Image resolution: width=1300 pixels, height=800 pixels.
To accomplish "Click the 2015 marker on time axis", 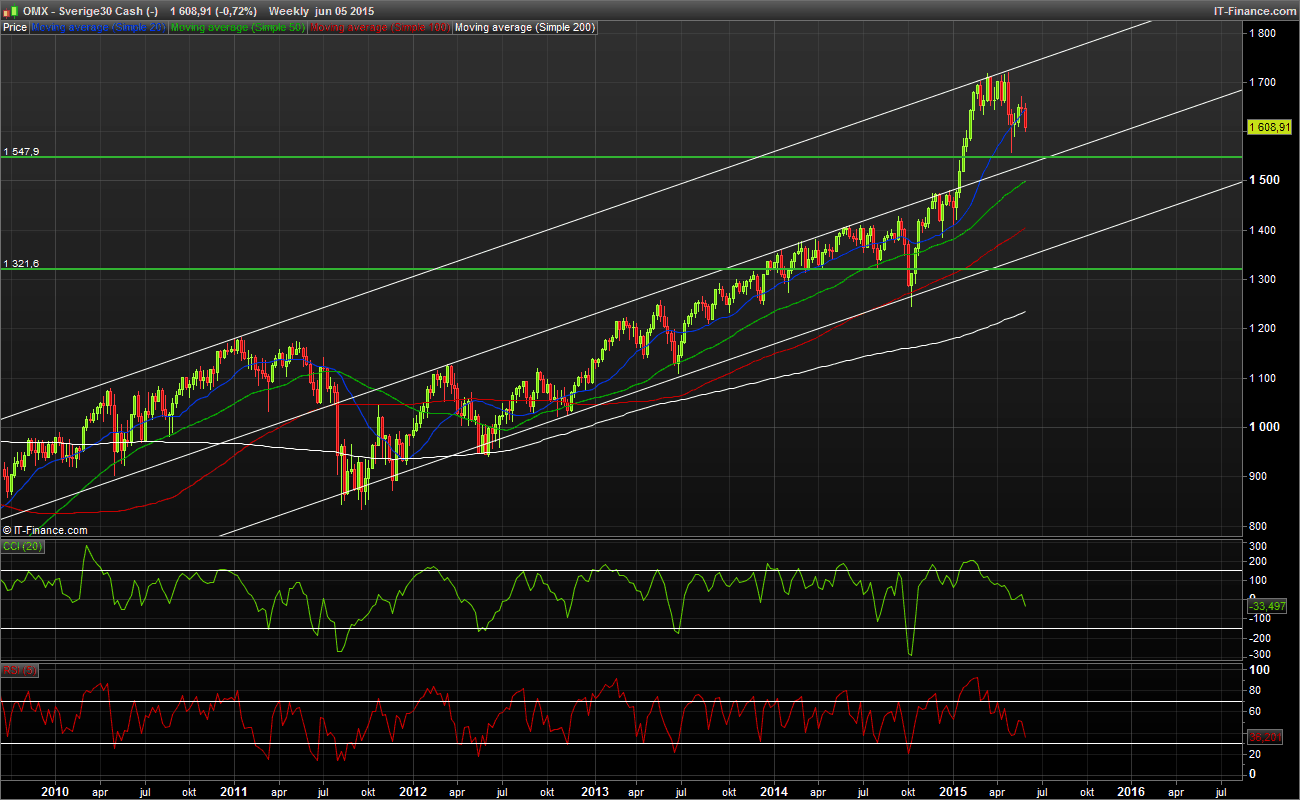I will tap(953, 790).
